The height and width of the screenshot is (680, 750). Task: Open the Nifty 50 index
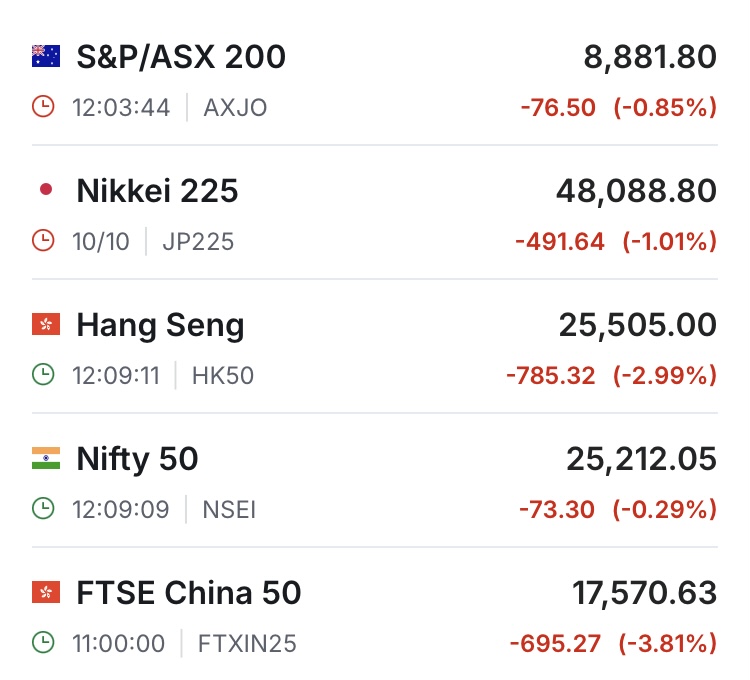(137, 459)
